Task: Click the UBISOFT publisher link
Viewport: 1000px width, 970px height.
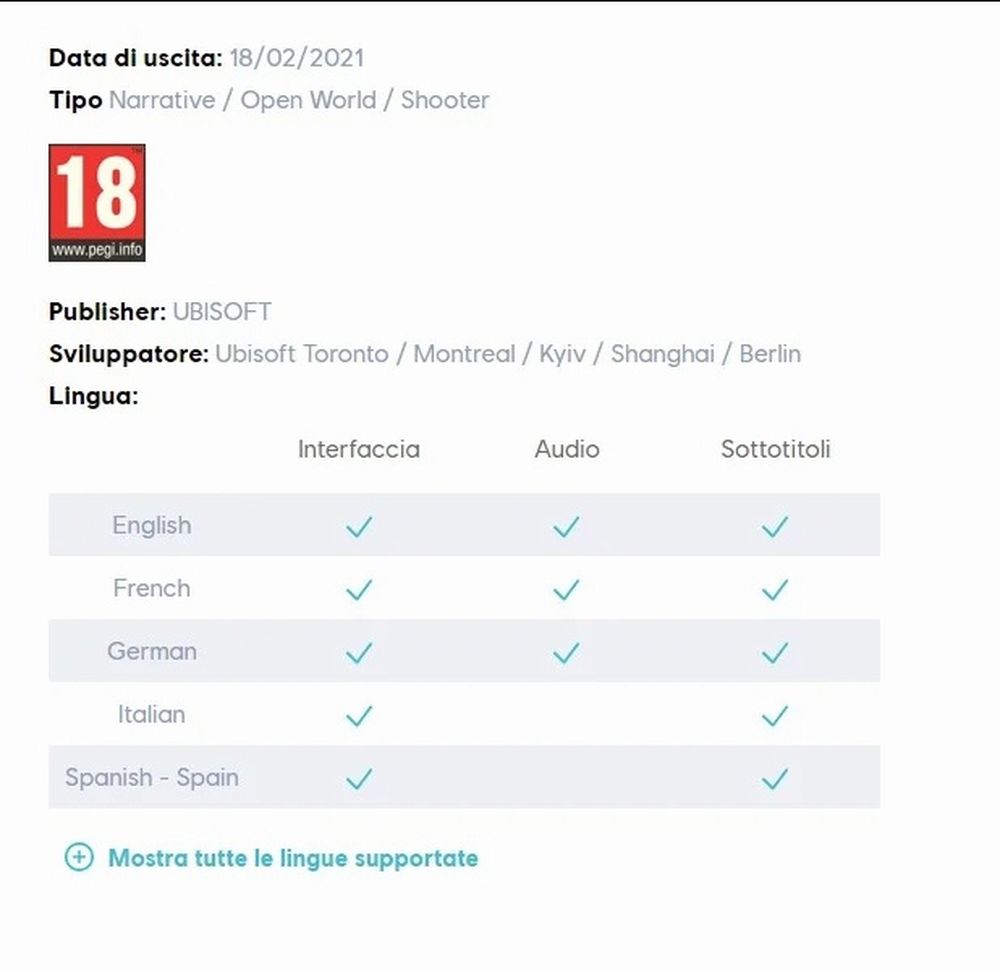Action: (222, 312)
